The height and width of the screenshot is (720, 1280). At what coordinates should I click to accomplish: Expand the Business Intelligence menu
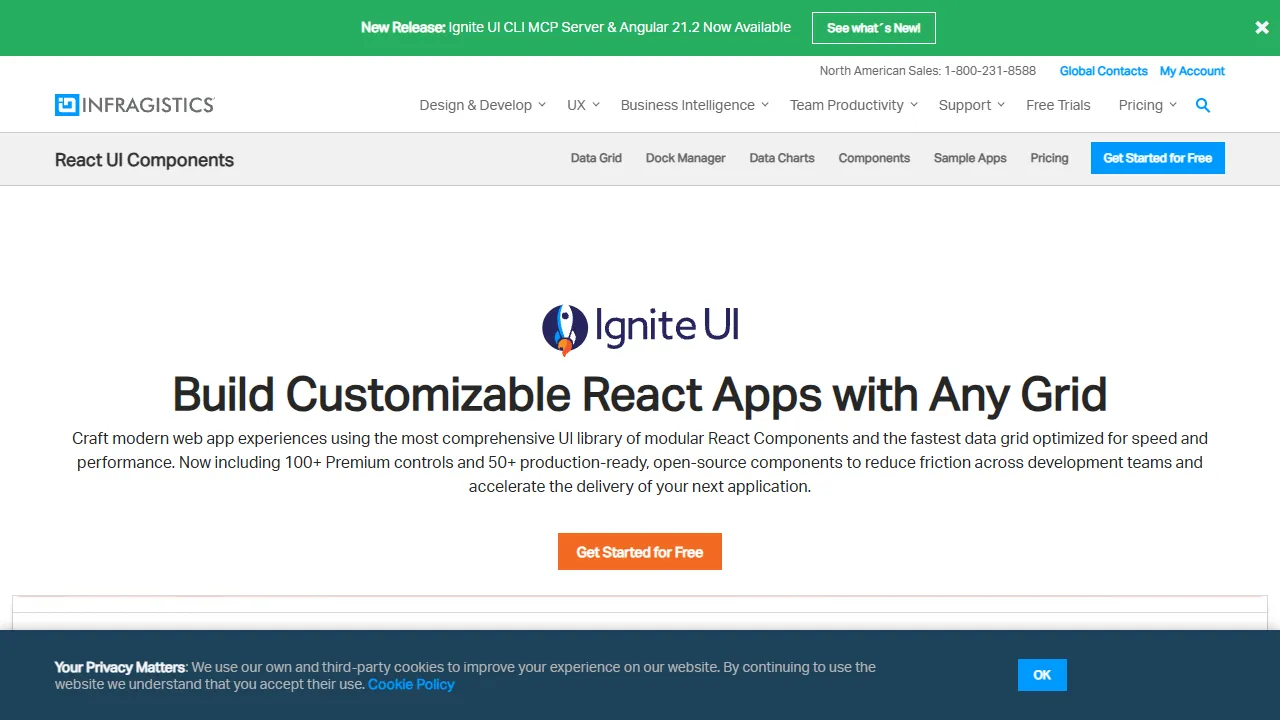coord(695,105)
